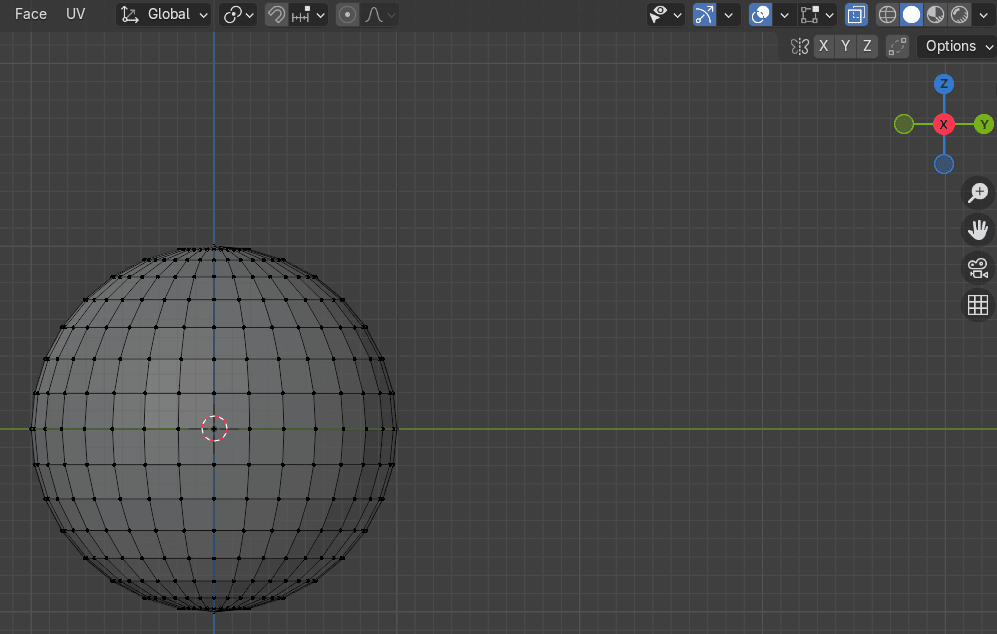Image resolution: width=997 pixels, height=634 pixels.
Task: Open the transform pivot point dropdown
Action: (239, 14)
